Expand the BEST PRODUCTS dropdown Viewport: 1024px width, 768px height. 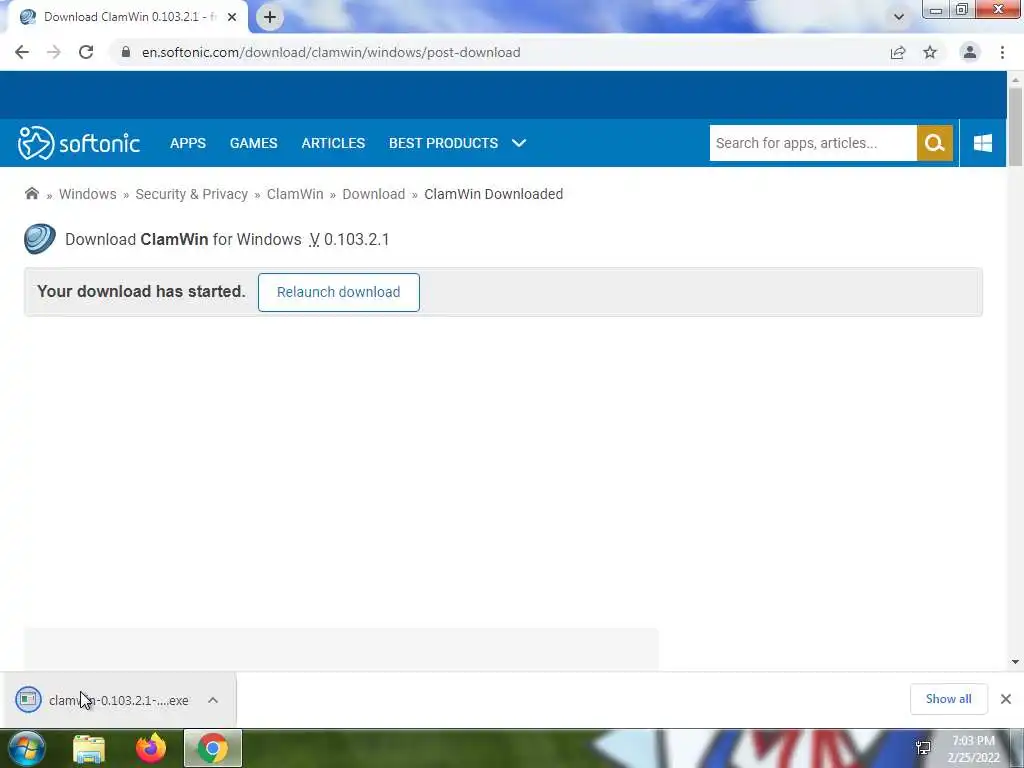tap(457, 143)
